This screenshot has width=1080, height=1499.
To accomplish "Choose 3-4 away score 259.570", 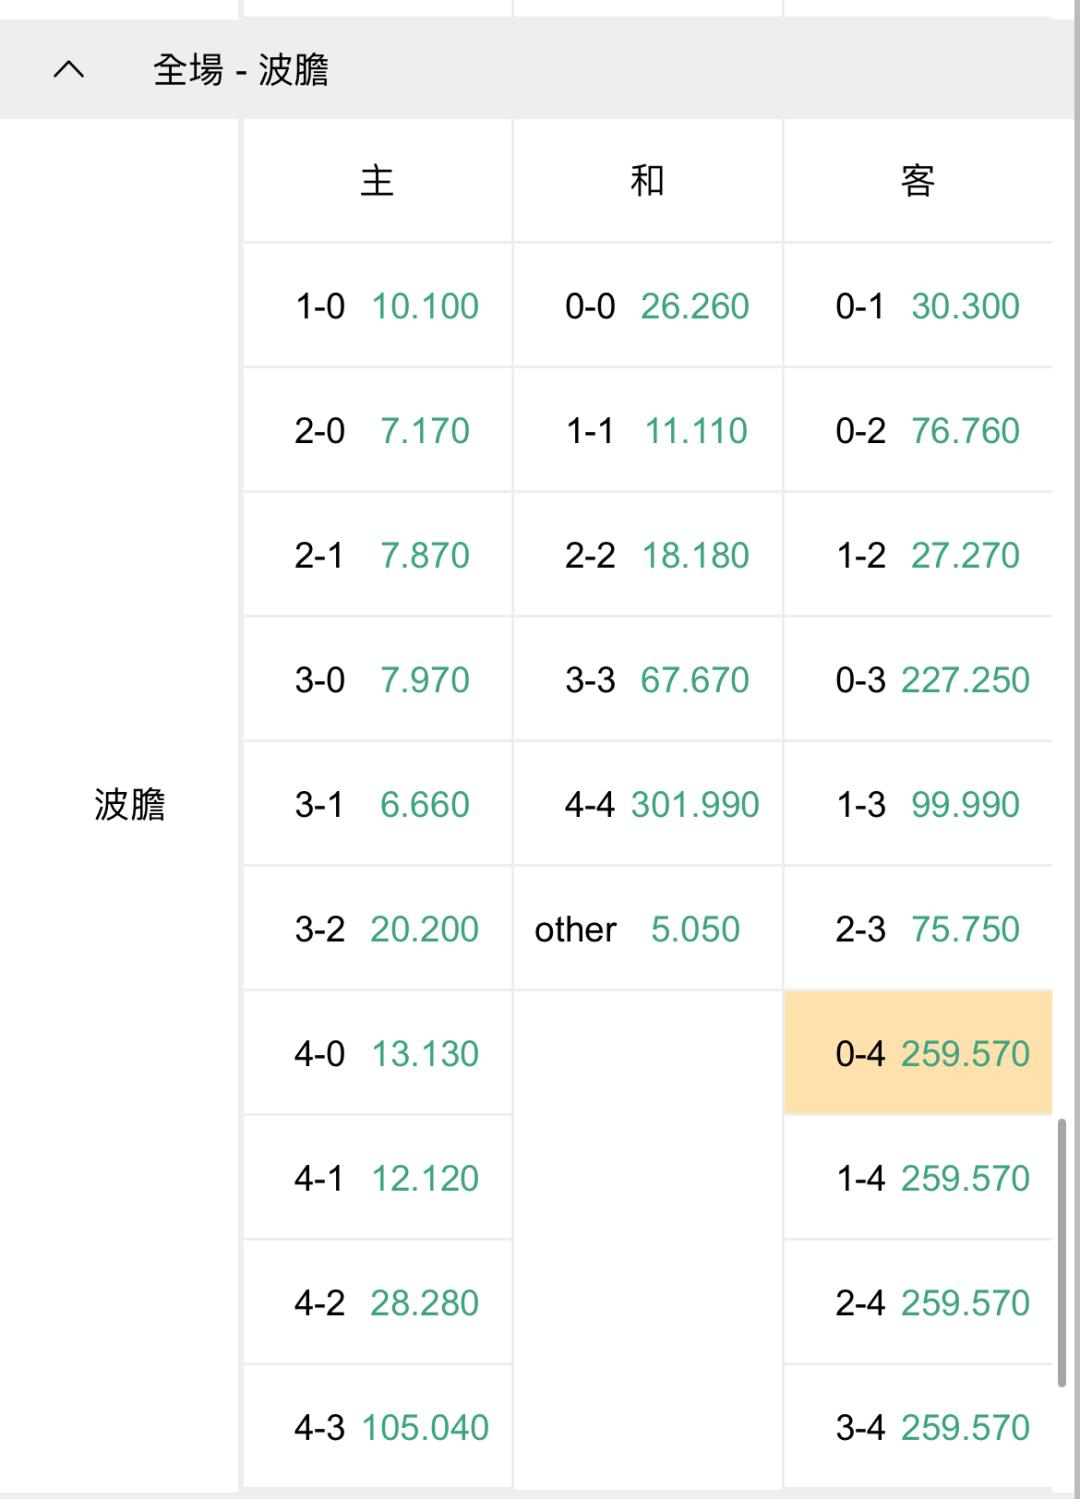I will point(918,1427).
